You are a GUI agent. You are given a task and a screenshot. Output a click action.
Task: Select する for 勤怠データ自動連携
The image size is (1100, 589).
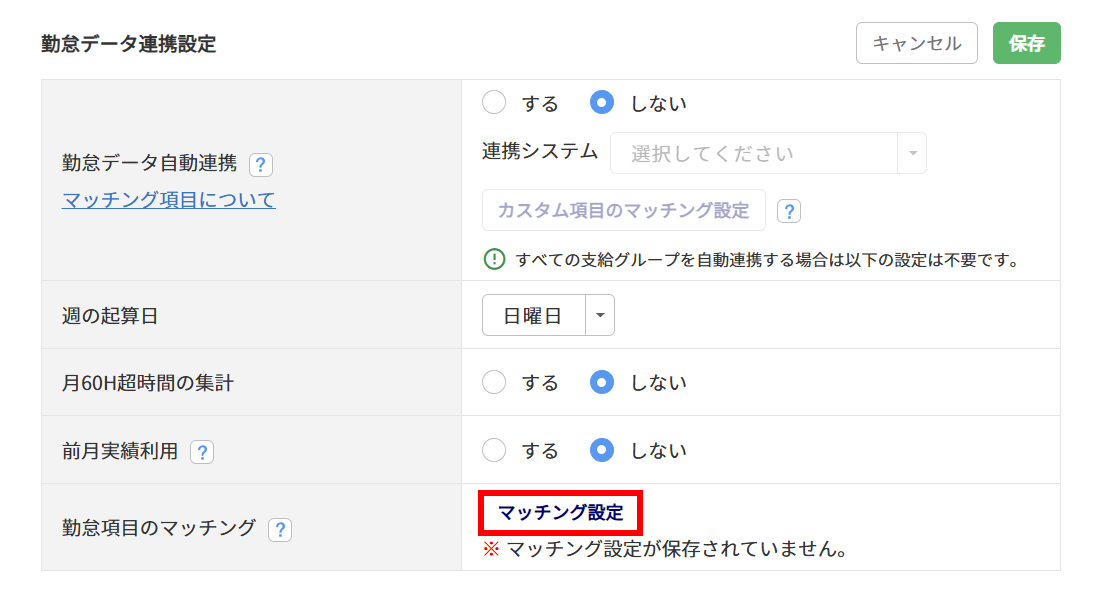[494, 102]
